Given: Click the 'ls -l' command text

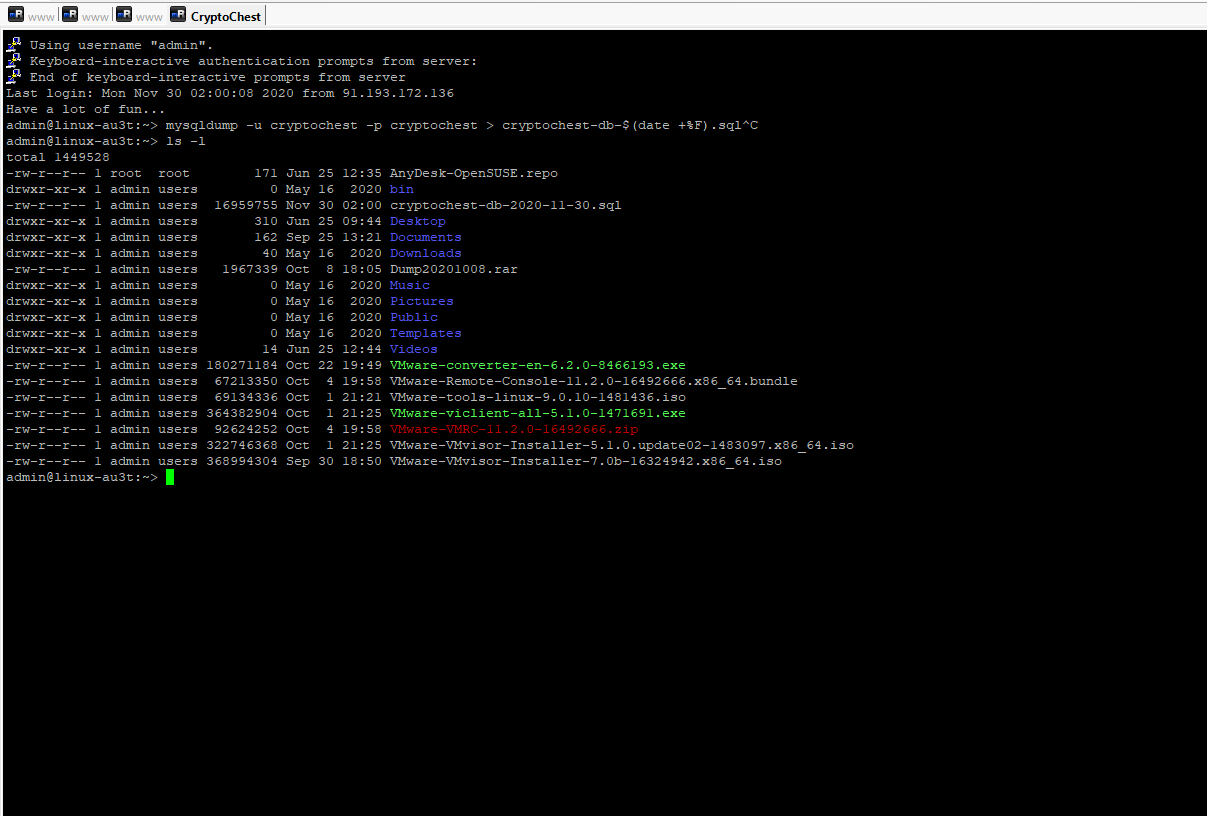Looking at the screenshot, I should pos(186,141).
